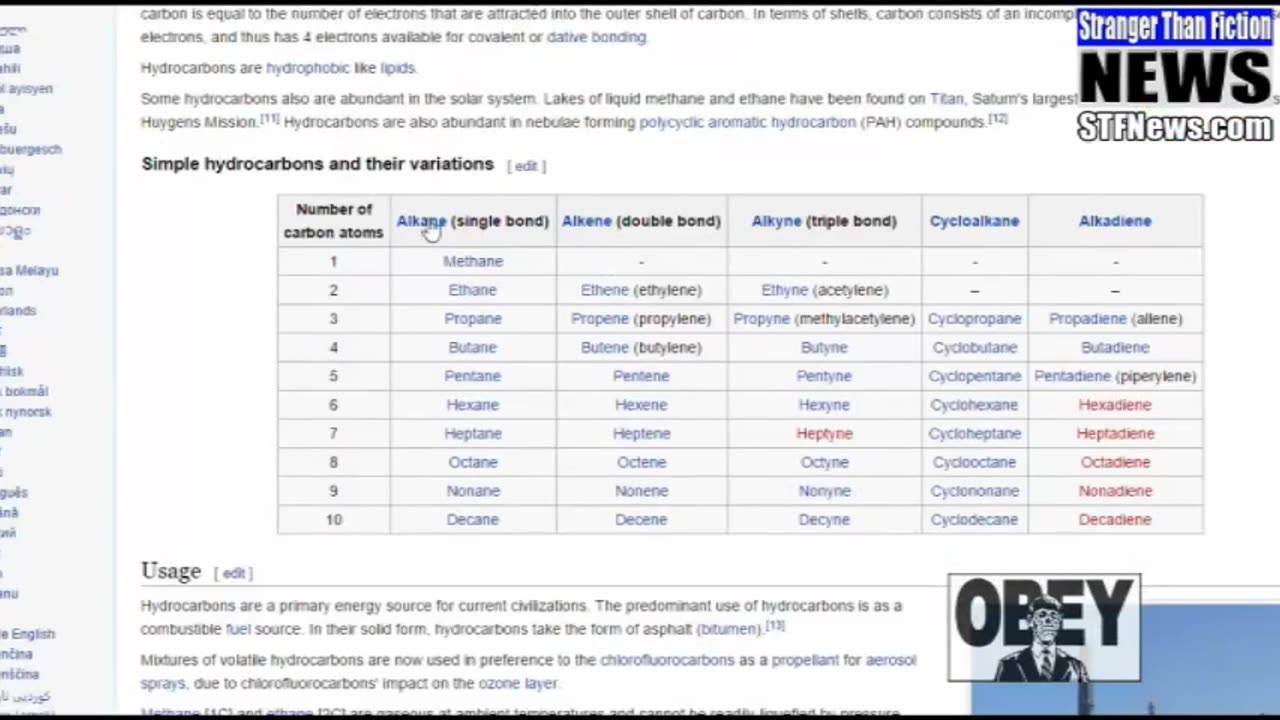Select the Cyclooctane link
This screenshot has height=720, width=1280.
975,463
